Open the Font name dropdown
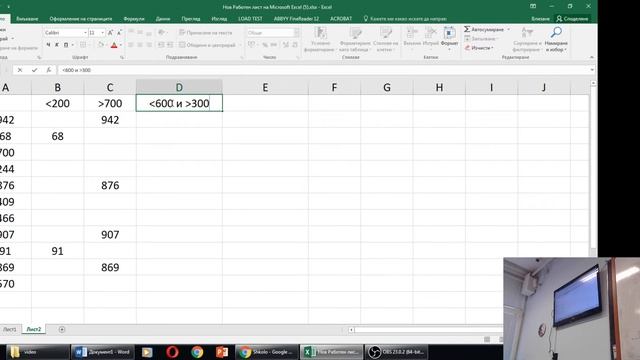The image size is (640, 360). tap(85, 33)
